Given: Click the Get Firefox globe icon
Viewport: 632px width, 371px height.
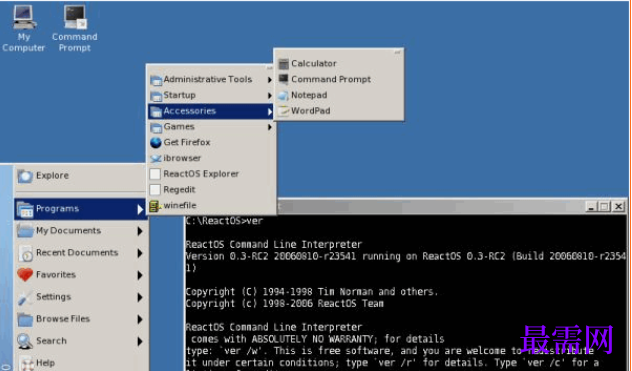Looking at the screenshot, I should (156, 143).
